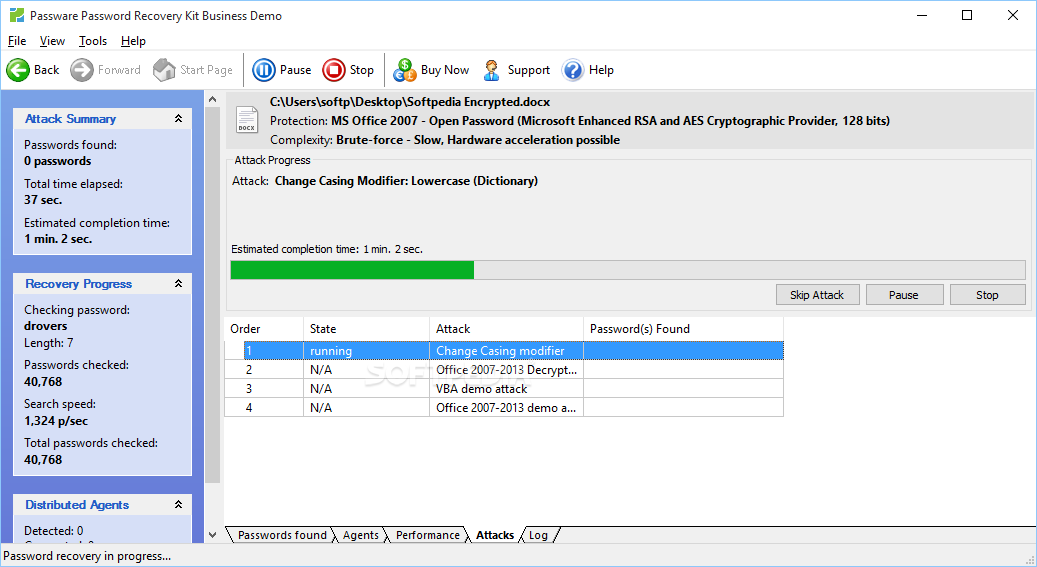
Task: Click the Pause button under progress bar
Action: [904, 295]
